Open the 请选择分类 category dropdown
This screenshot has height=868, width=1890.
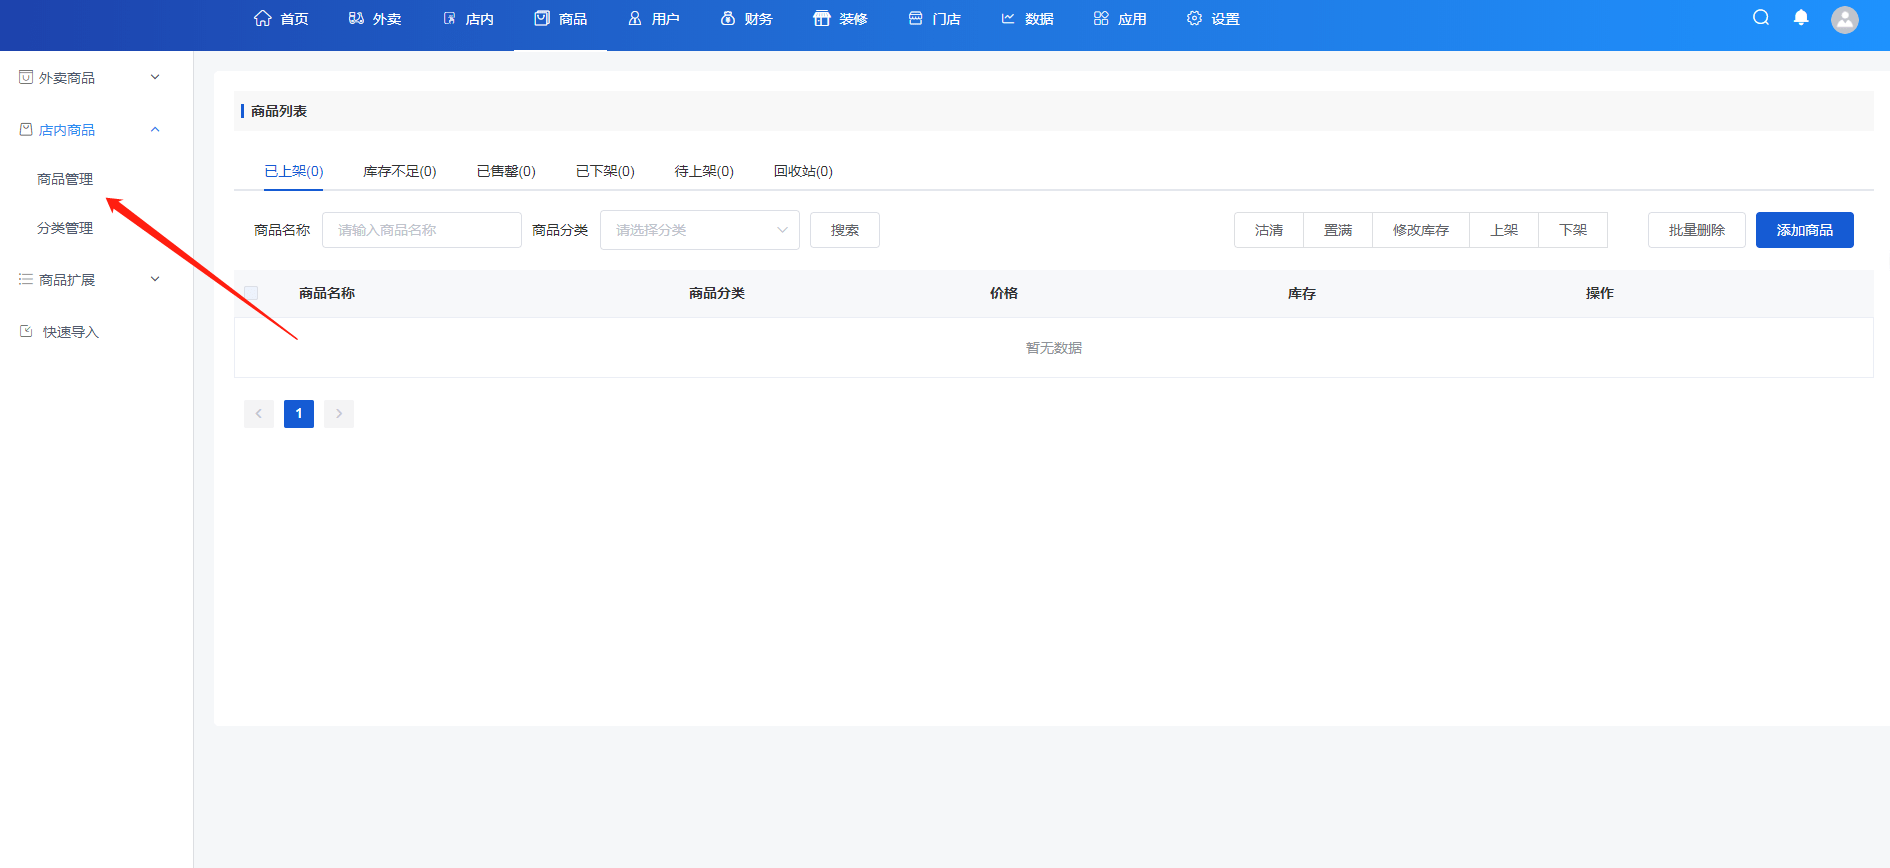(x=699, y=230)
